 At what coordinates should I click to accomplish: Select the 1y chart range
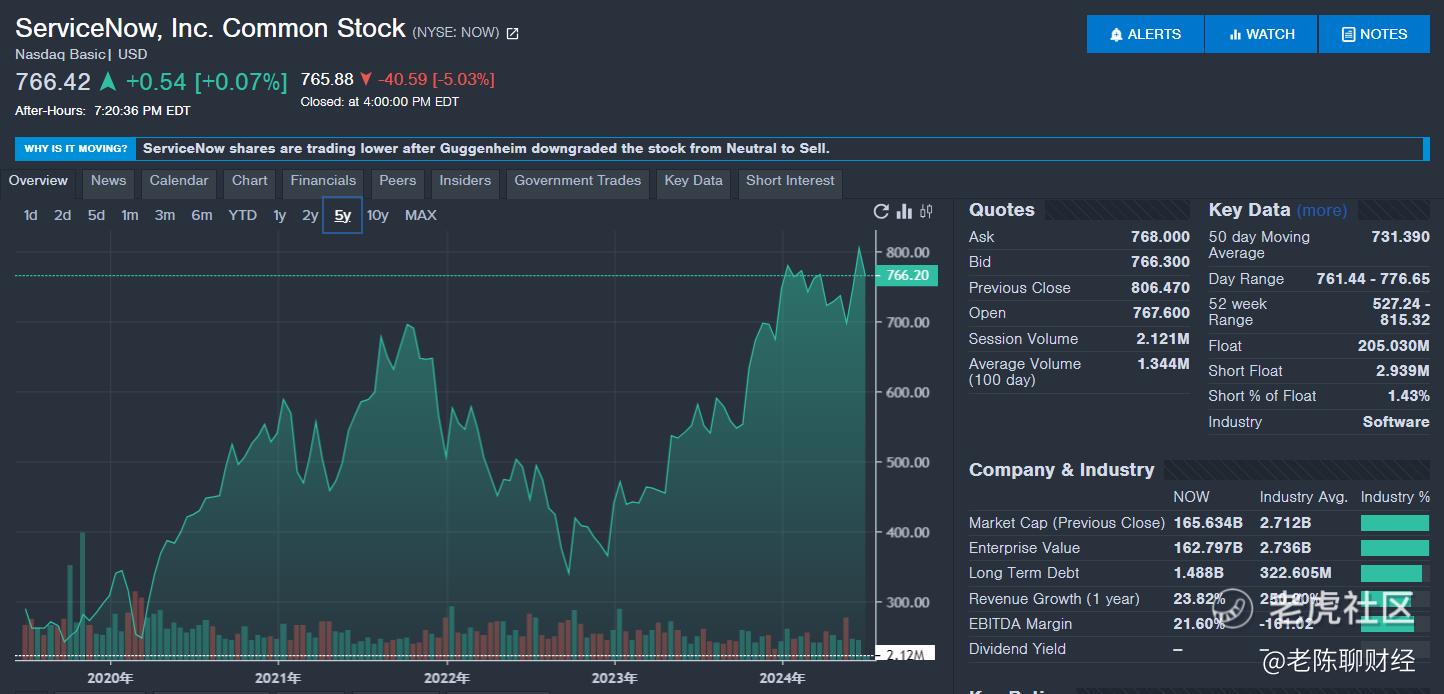280,215
